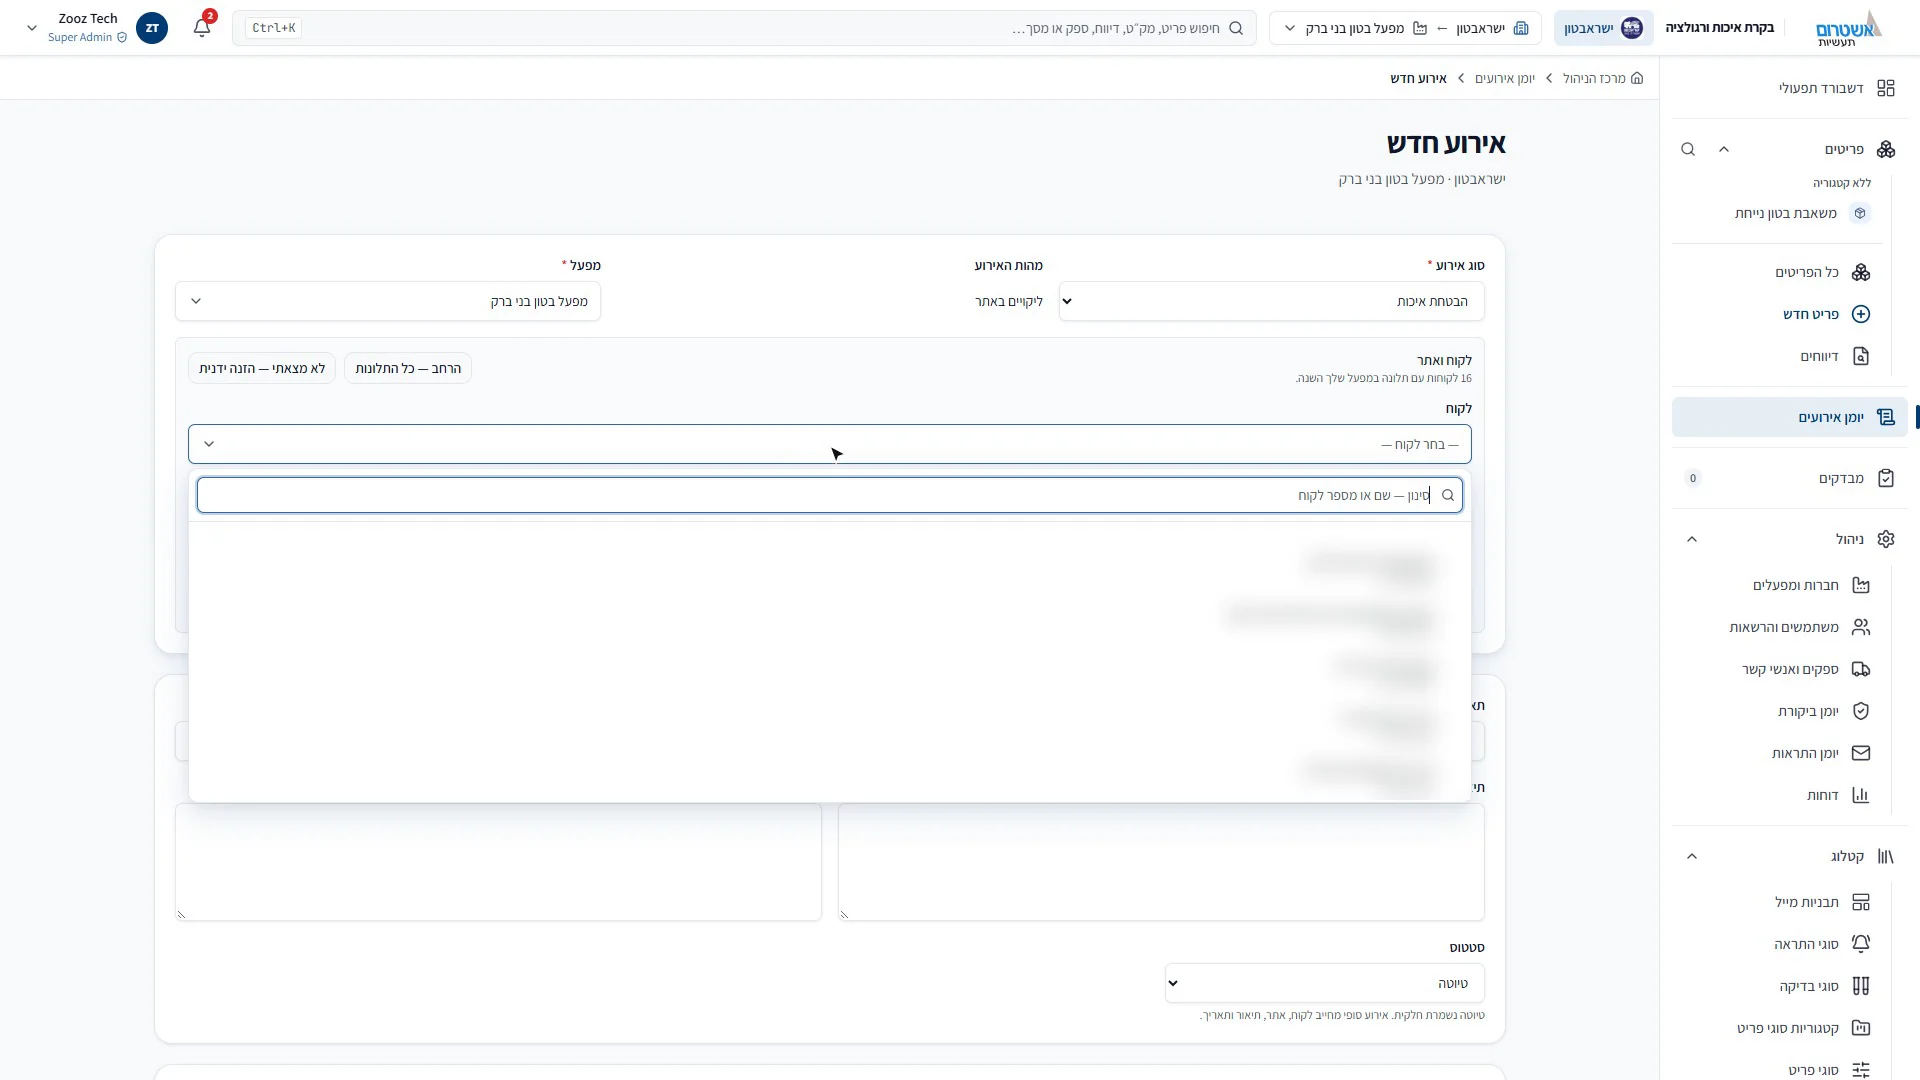Viewport: 1920px width, 1080px height.
Task: Open משאבת בטון ניידת item
Action: pyautogui.click(x=1801, y=213)
